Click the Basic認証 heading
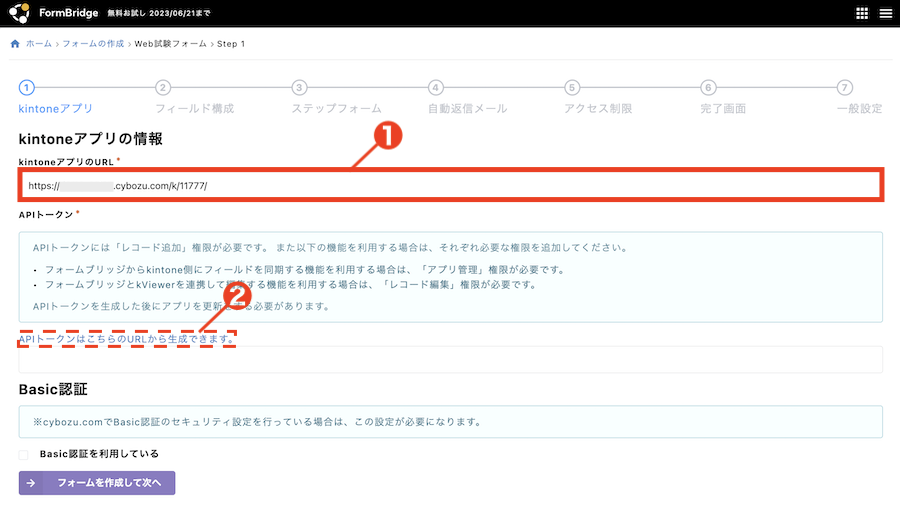 click(x=53, y=390)
